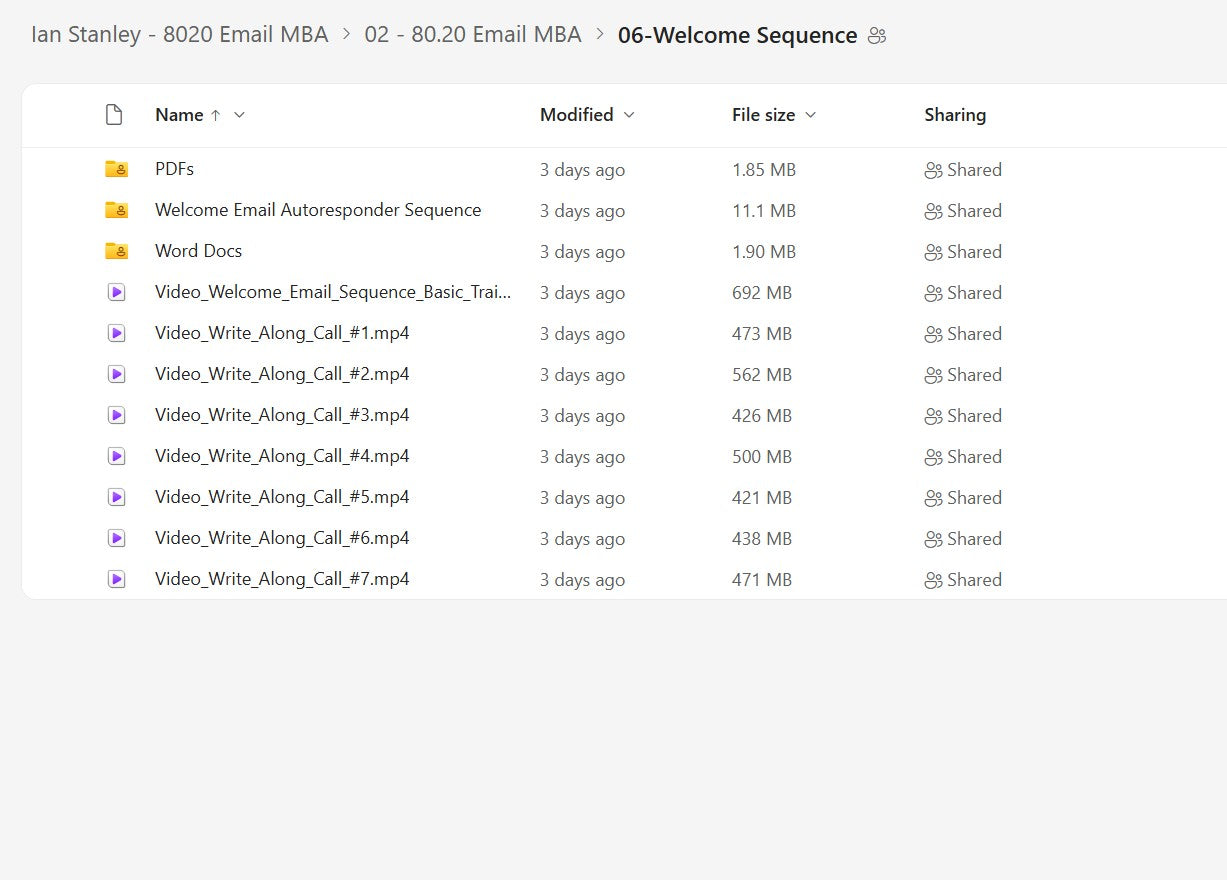This screenshot has height=880, width=1227.
Task: Click the 06-Welcome Sequence breadcrumb title
Action: (738, 36)
